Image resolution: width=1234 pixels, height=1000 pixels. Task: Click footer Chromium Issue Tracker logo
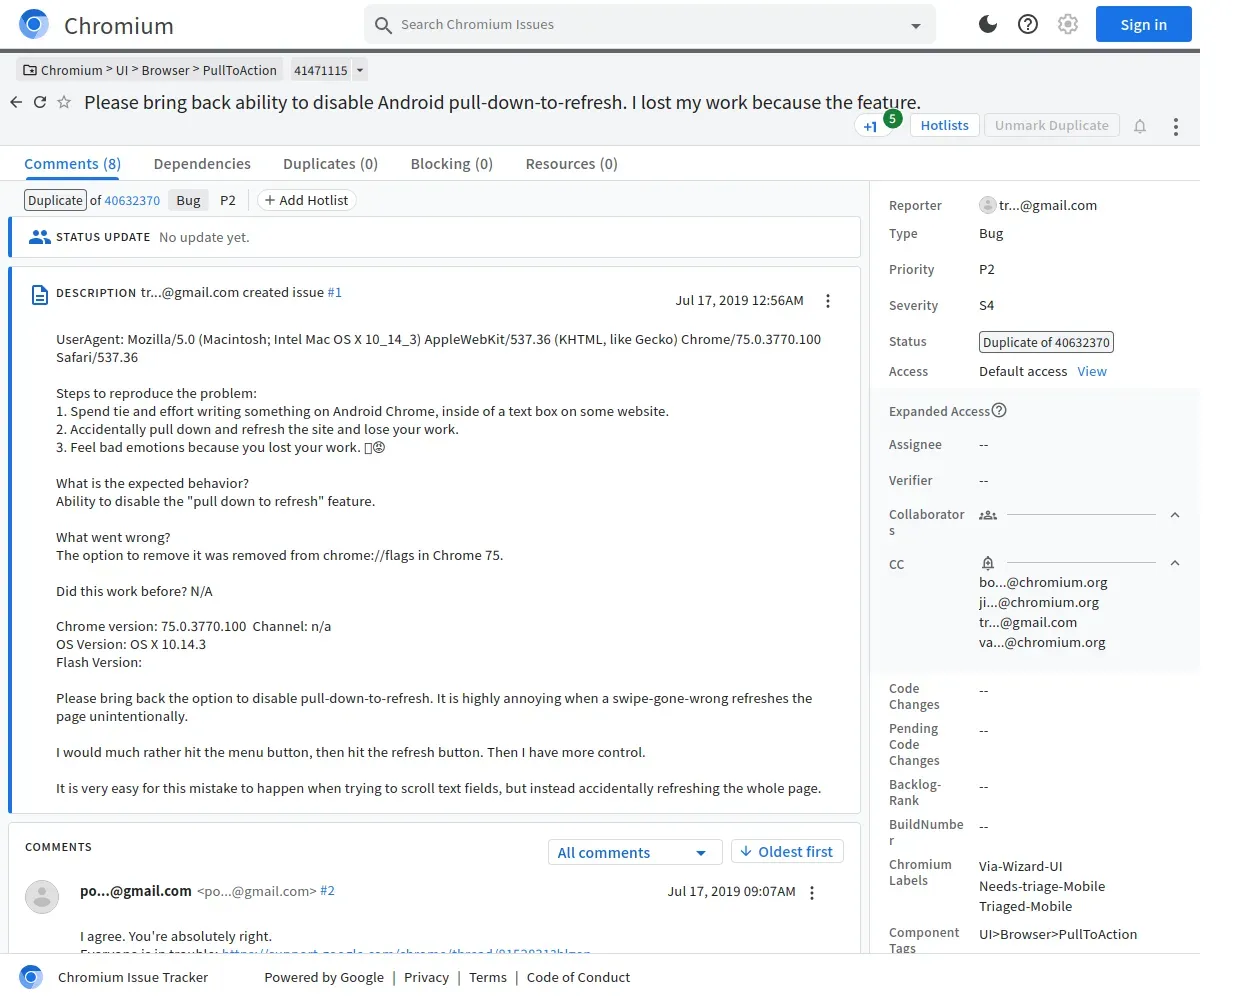pos(31,977)
